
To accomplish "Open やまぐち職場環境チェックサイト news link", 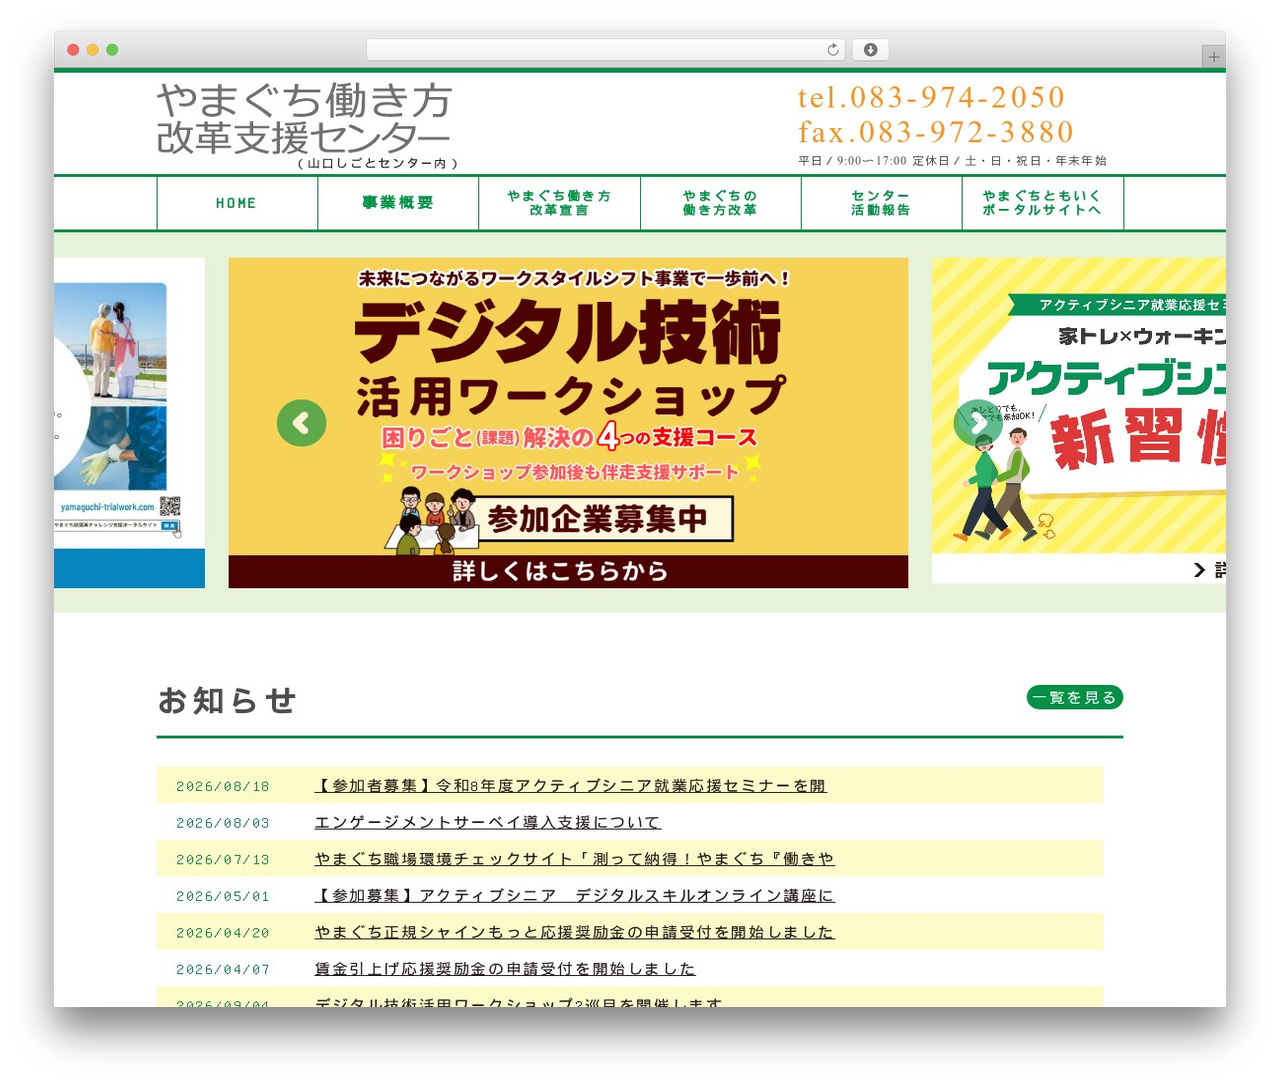I will coord(574,859).
